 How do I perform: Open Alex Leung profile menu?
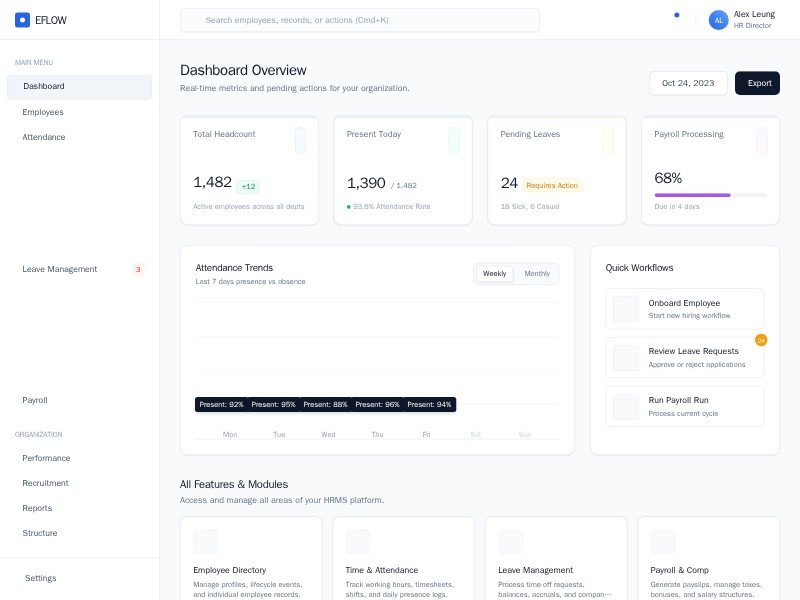753,19
